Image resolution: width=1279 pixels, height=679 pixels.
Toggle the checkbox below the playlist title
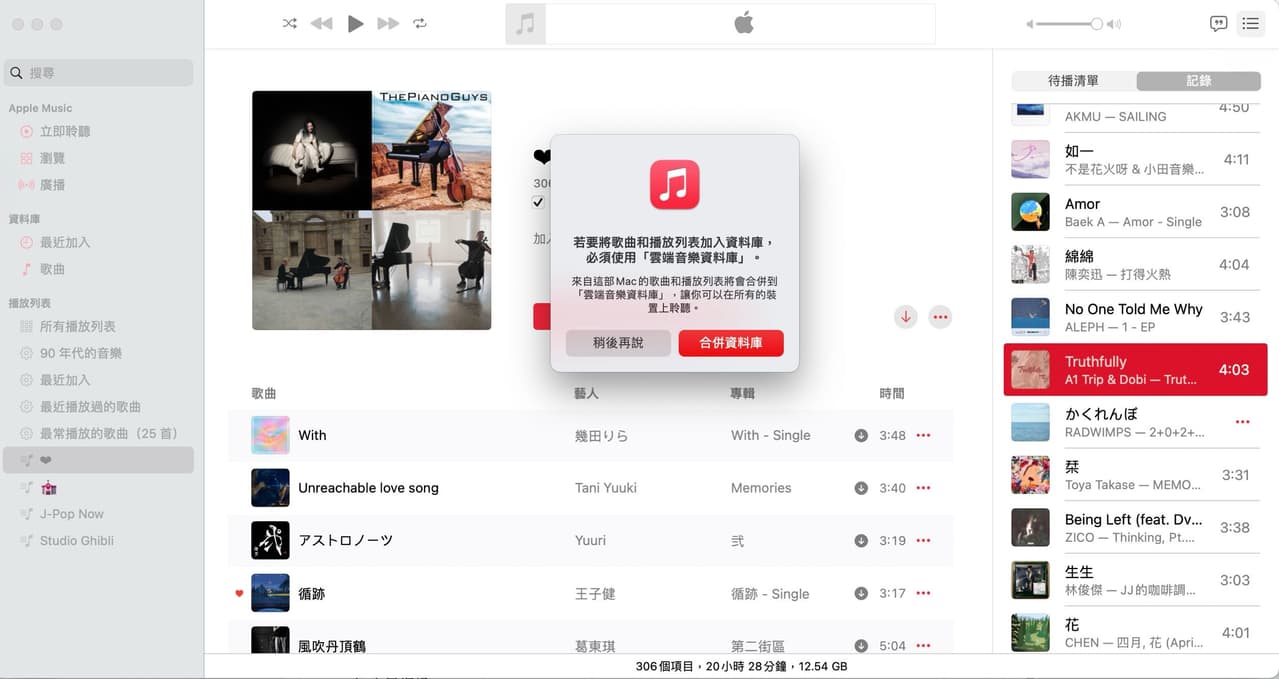(x=538, y=202)
